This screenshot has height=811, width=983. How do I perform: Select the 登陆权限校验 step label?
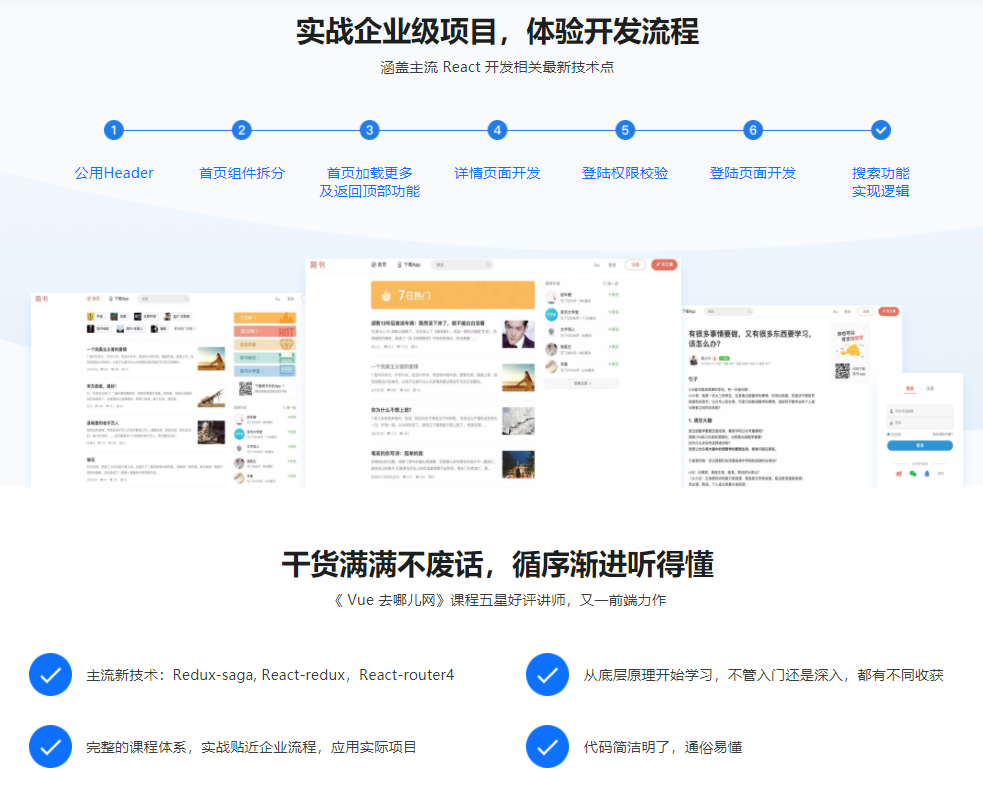625,173
